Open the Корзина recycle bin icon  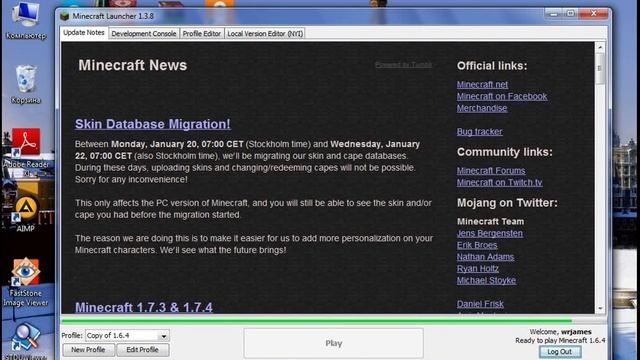click(x=26, y=84)
